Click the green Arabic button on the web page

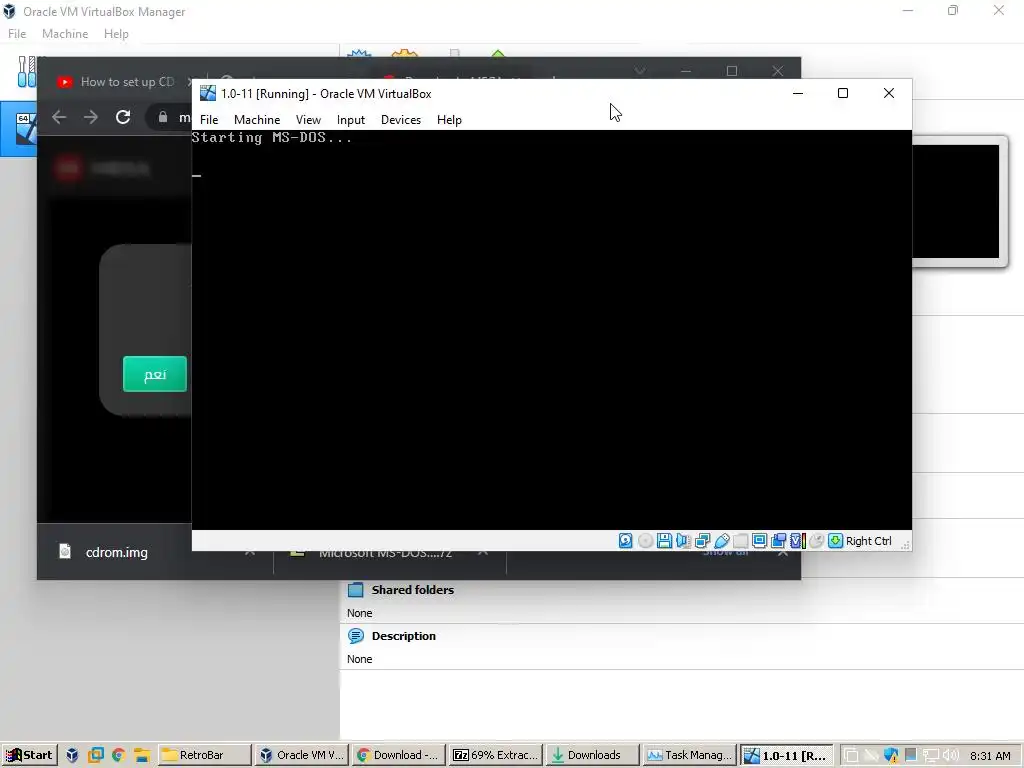155,374
